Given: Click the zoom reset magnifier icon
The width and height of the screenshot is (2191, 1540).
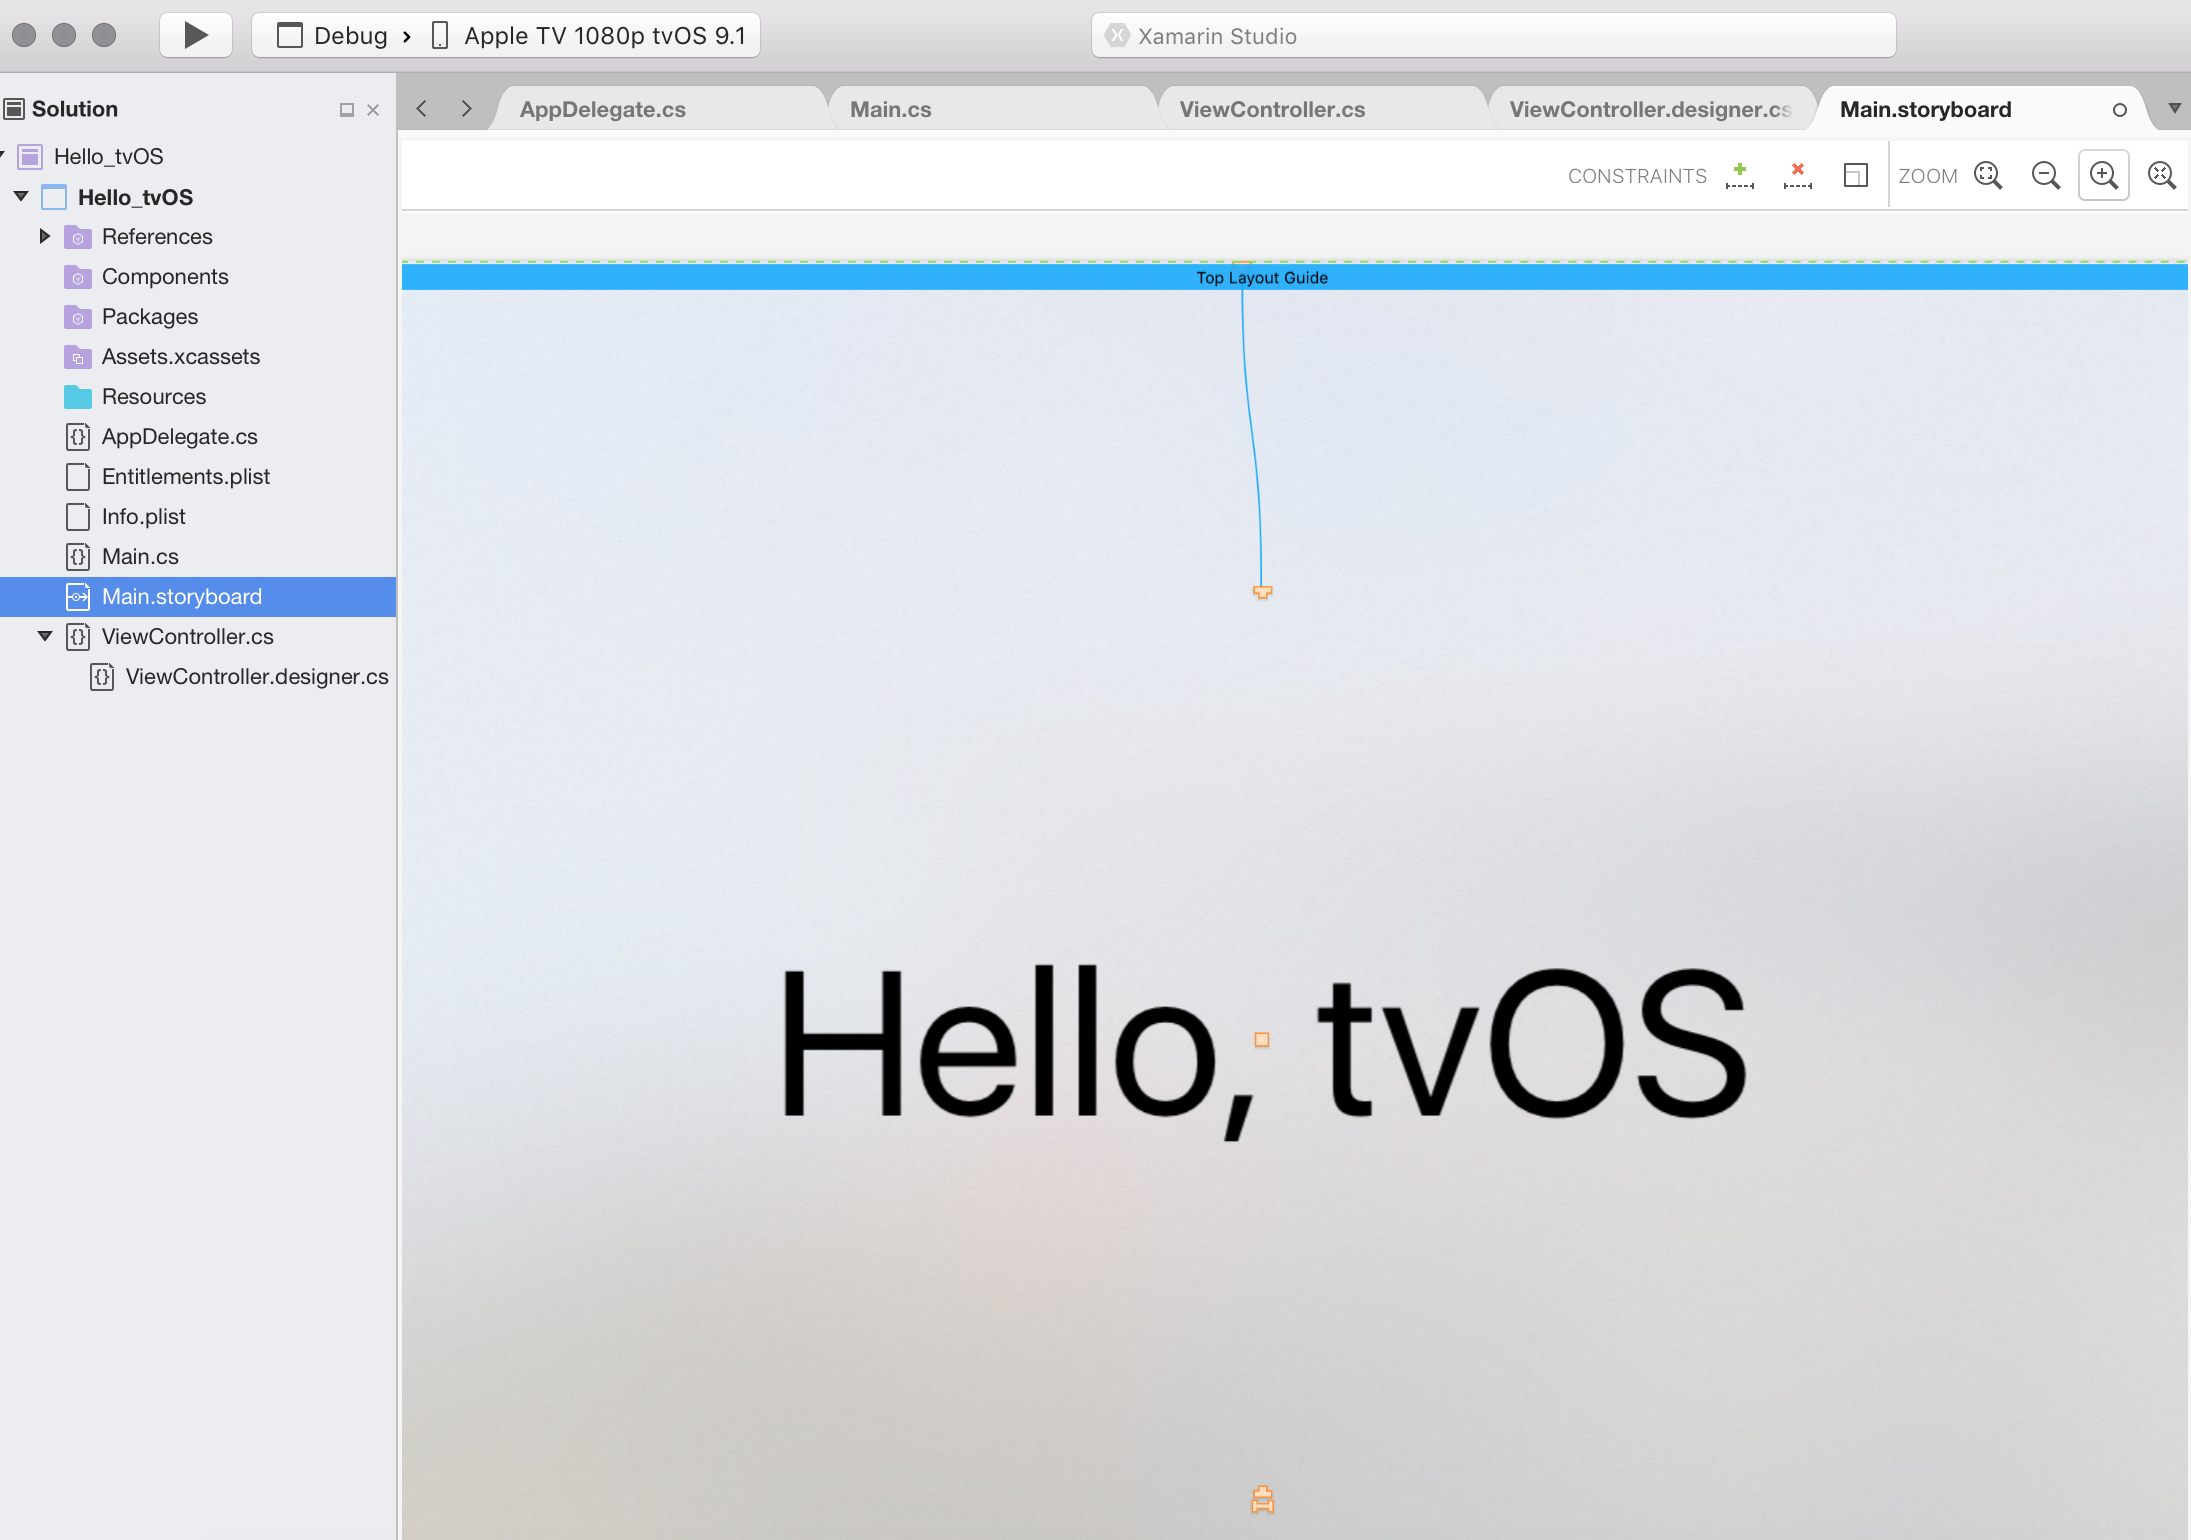Looking at the screenshot, I should pos(2161,176).
